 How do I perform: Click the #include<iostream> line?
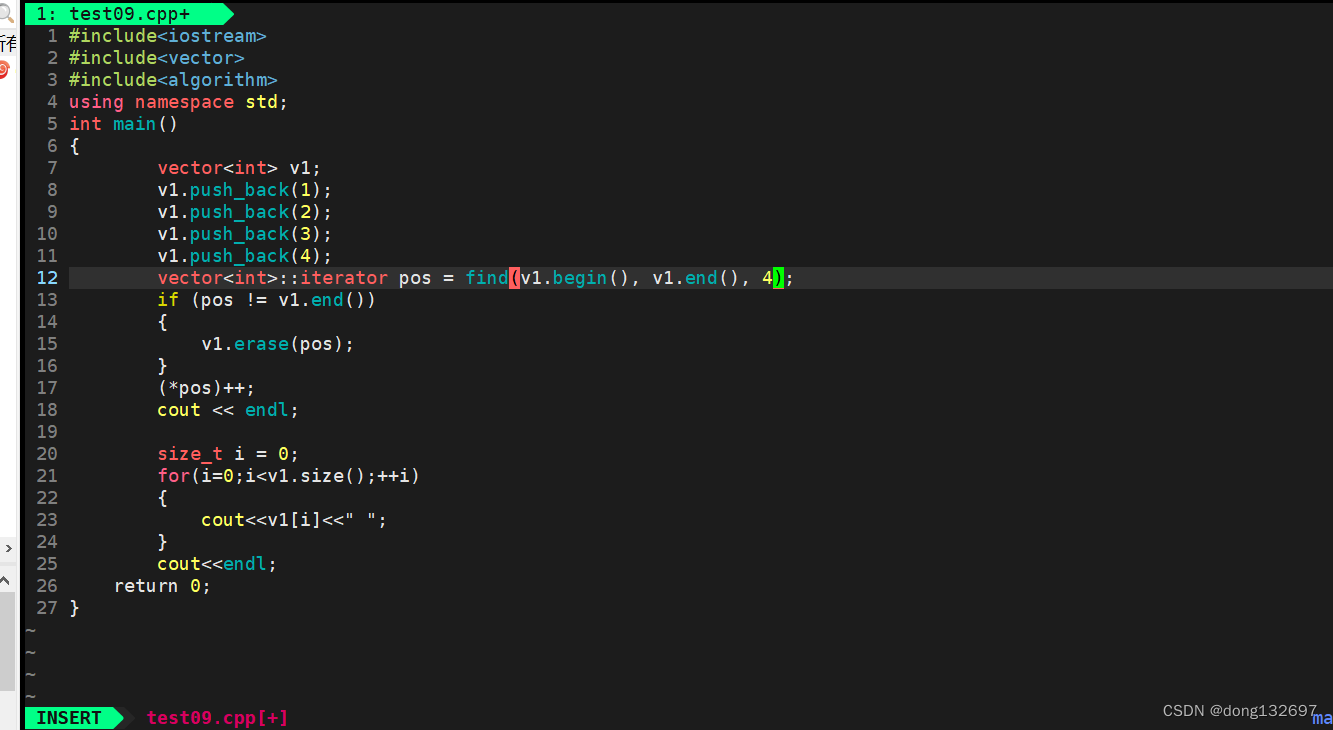click(168, 36)
